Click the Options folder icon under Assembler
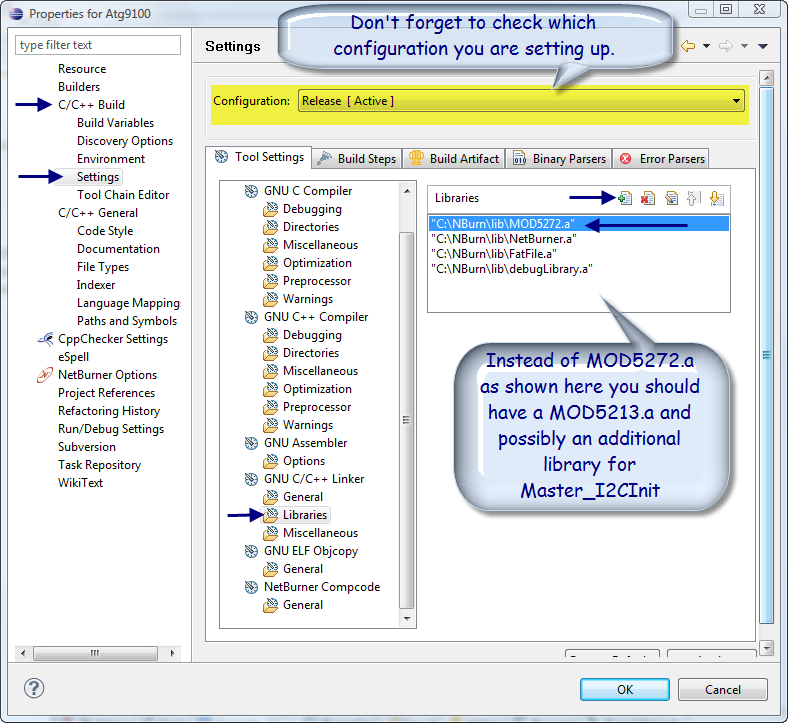 pyautogui.click(x=270, y=461)
